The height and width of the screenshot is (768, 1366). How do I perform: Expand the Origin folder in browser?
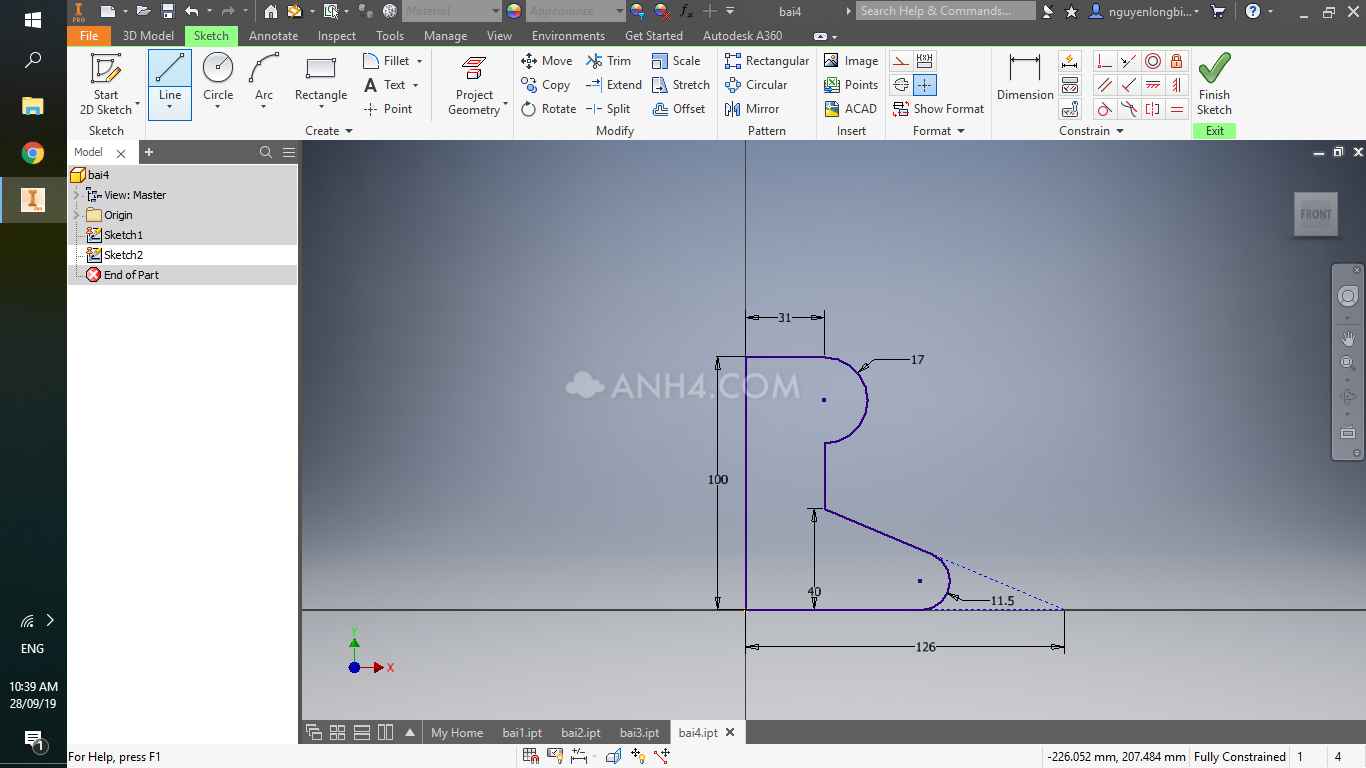tap(77, 215)
